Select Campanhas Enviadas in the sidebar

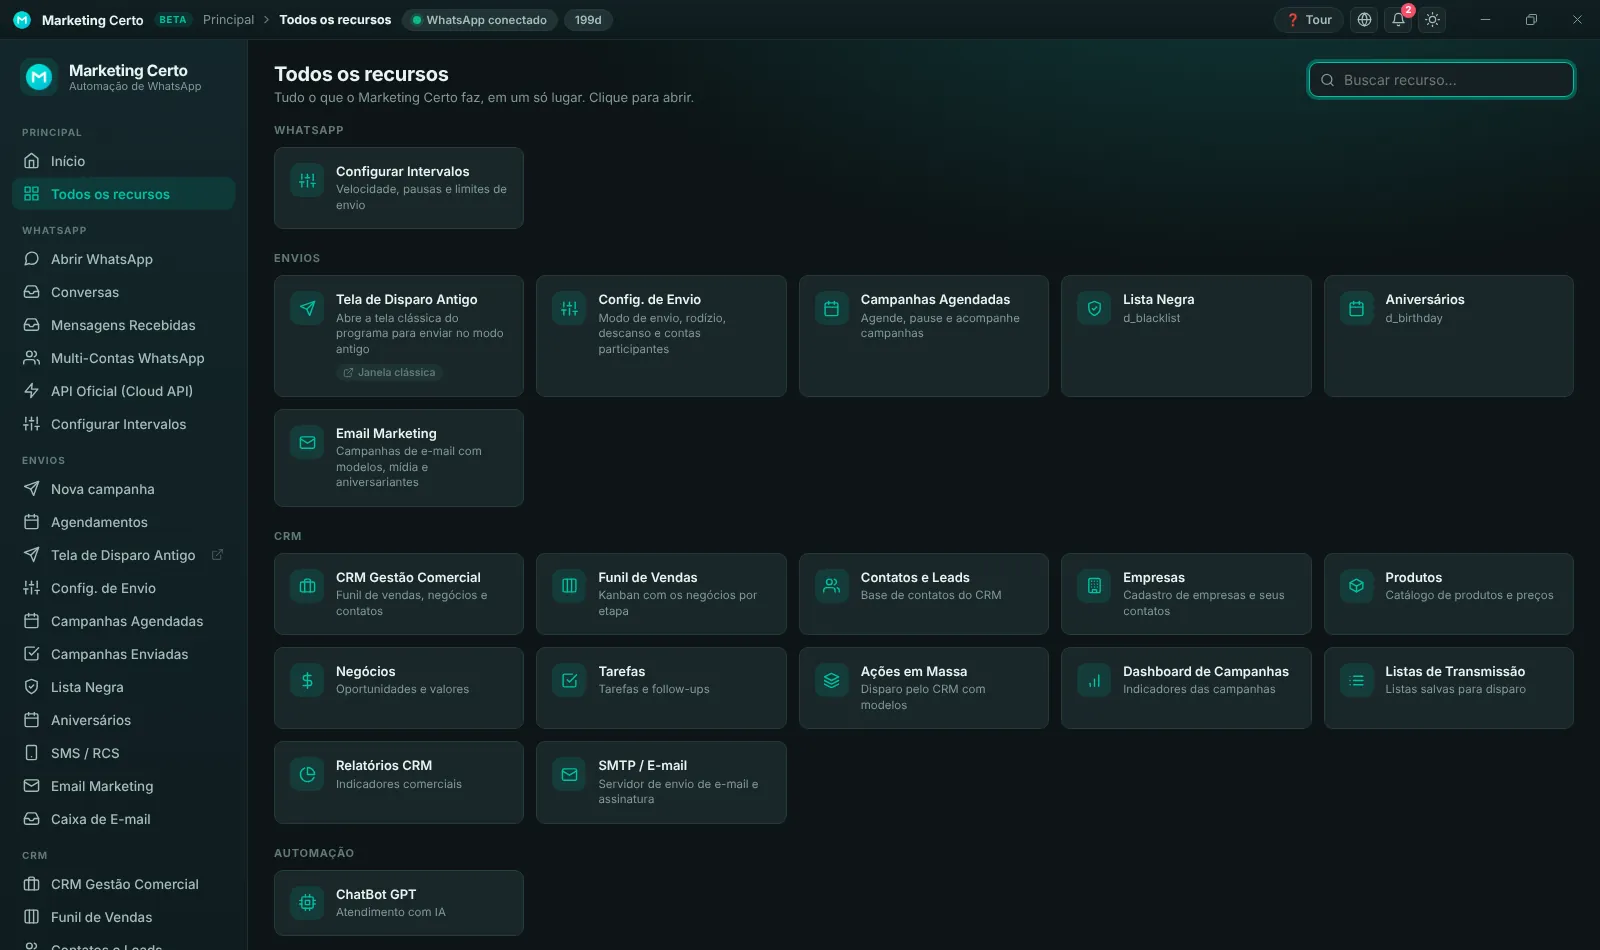click(124, 654)
